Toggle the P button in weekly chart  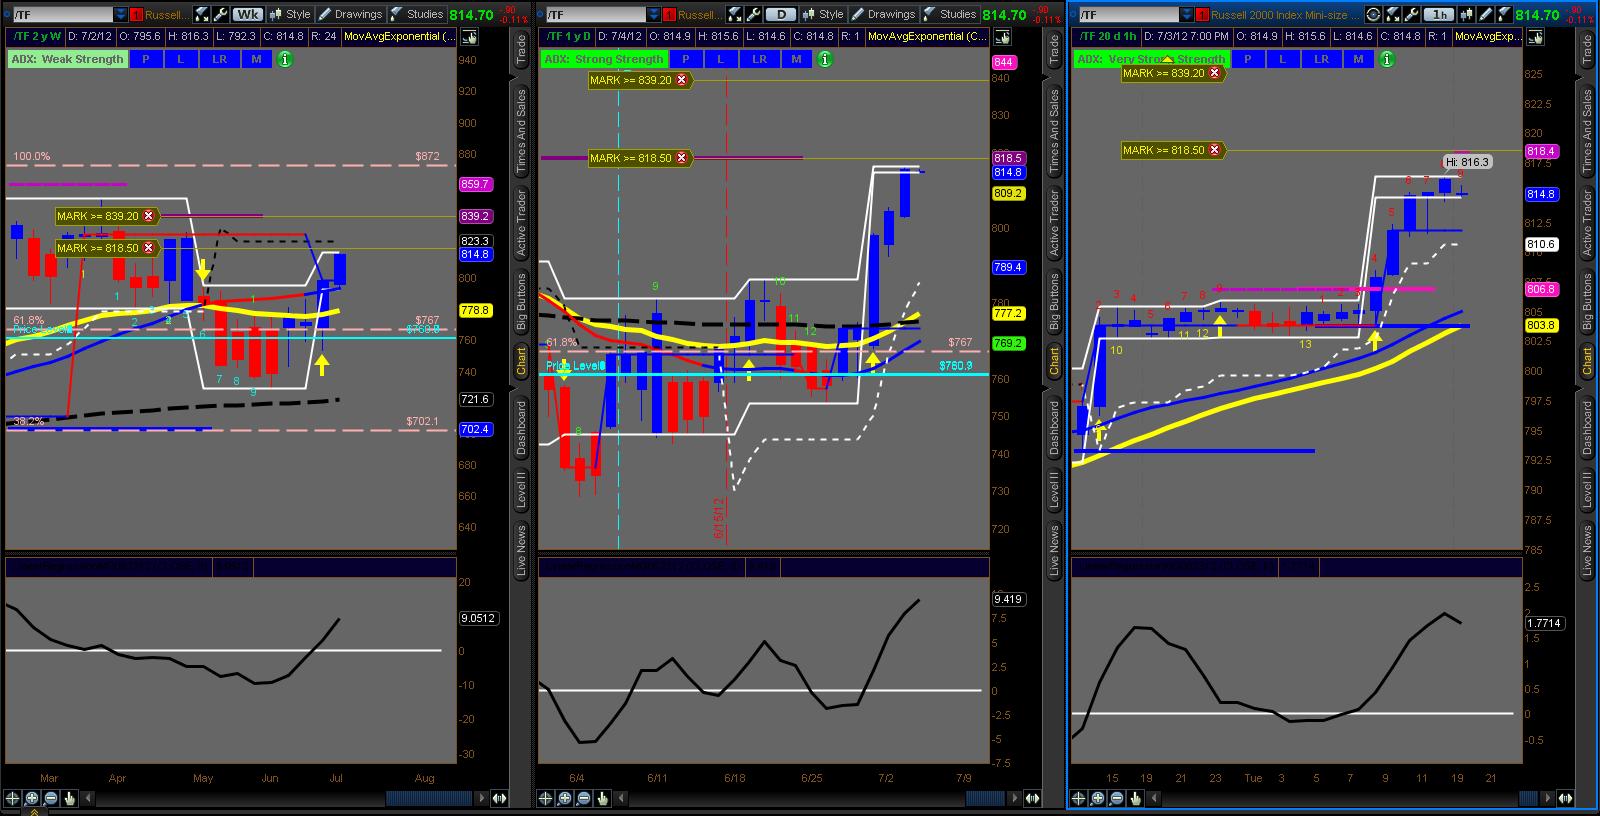[x=145, y=59]
